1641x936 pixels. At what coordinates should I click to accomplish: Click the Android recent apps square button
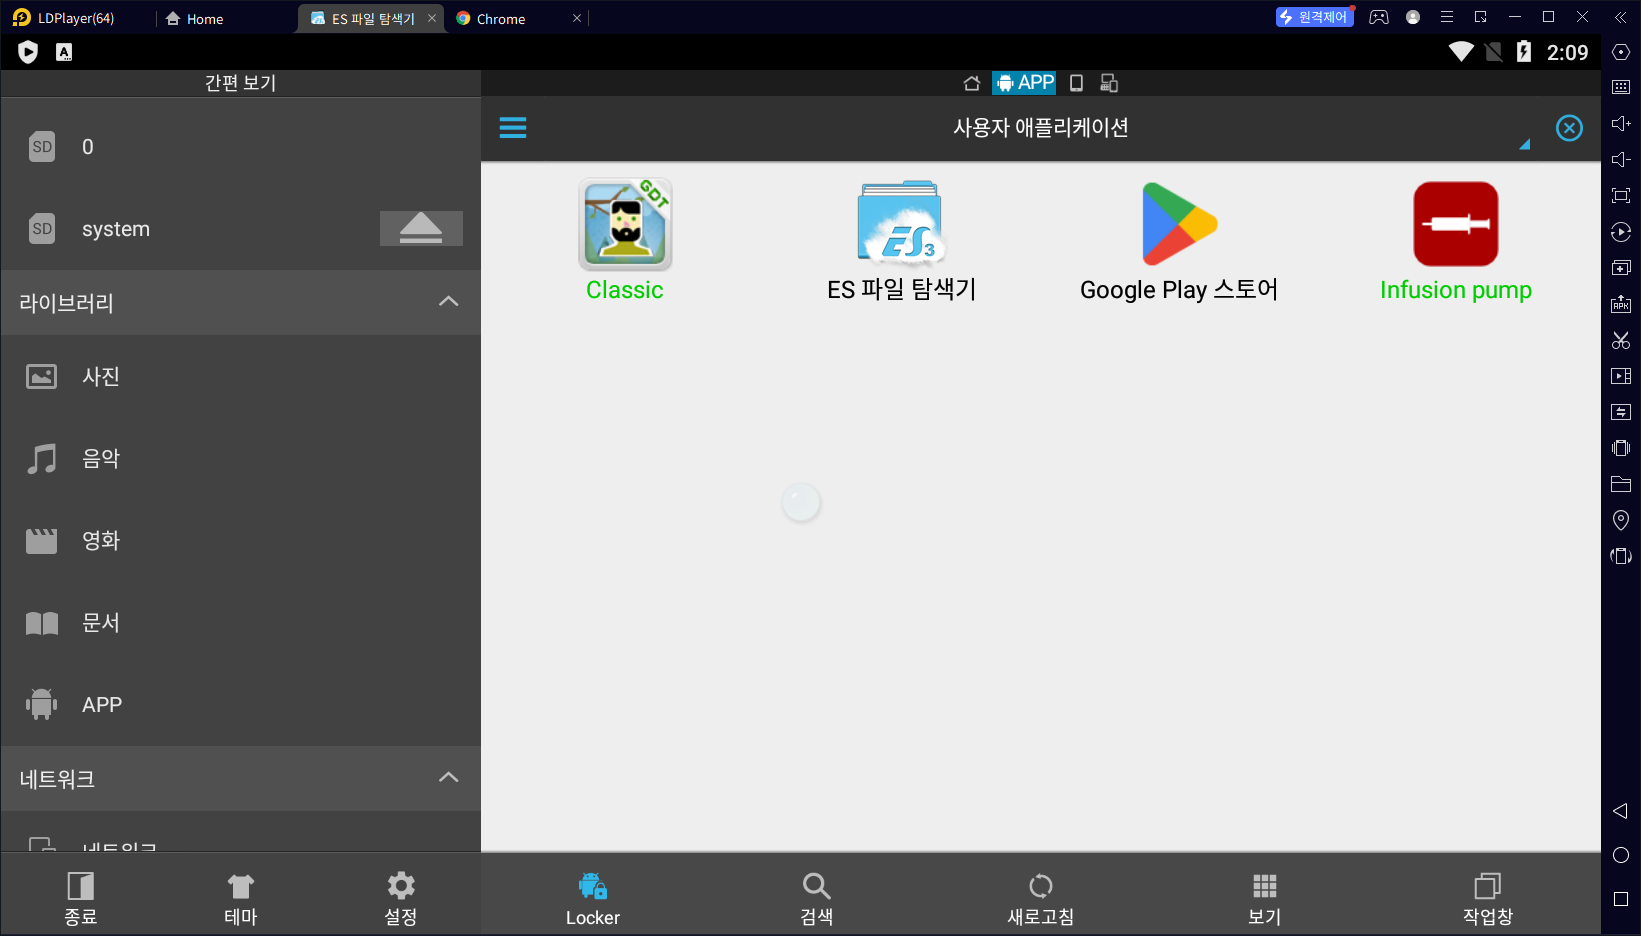click(1621, 899)
